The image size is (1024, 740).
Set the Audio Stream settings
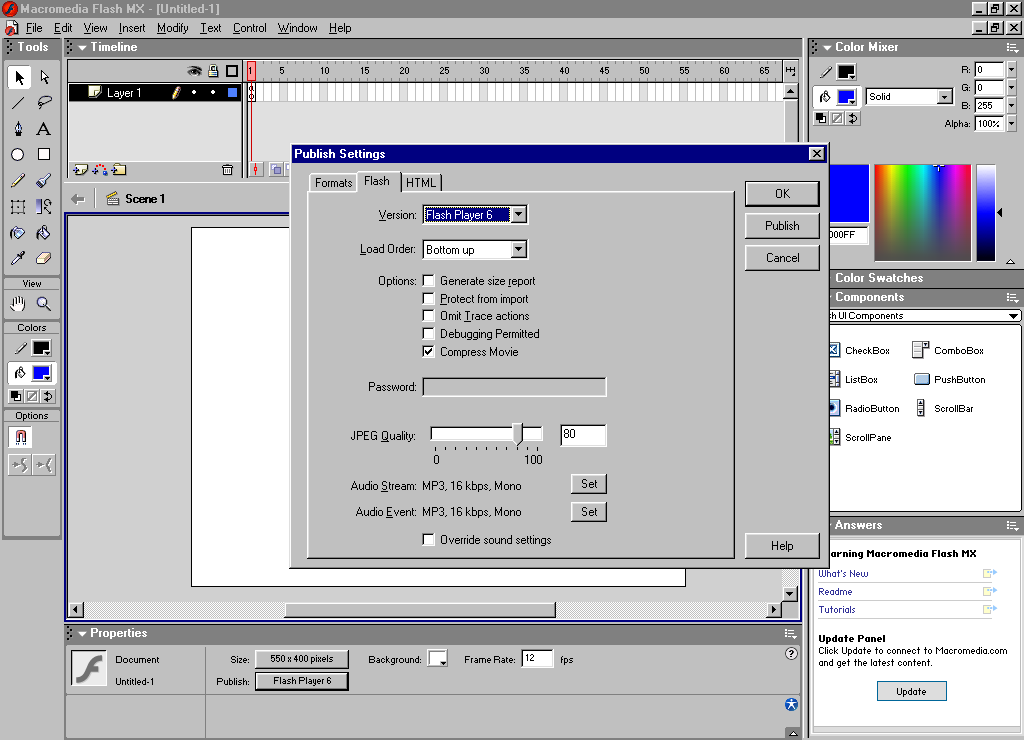[589, 484]
